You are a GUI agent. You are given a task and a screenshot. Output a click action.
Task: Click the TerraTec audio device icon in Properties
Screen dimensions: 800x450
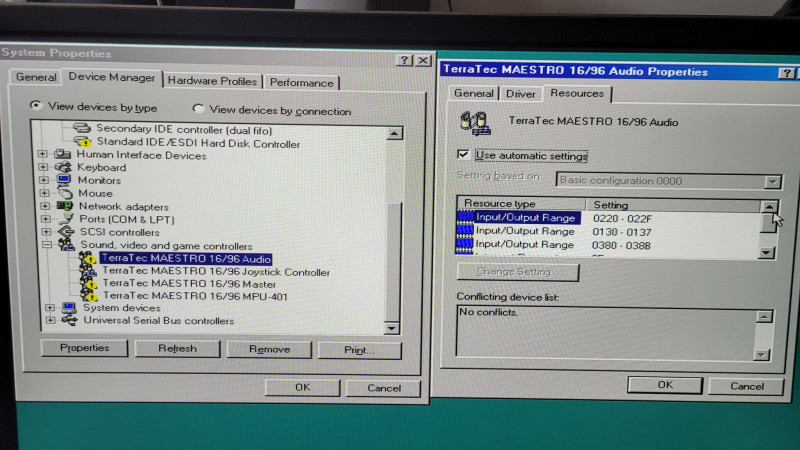pos(476,123)
